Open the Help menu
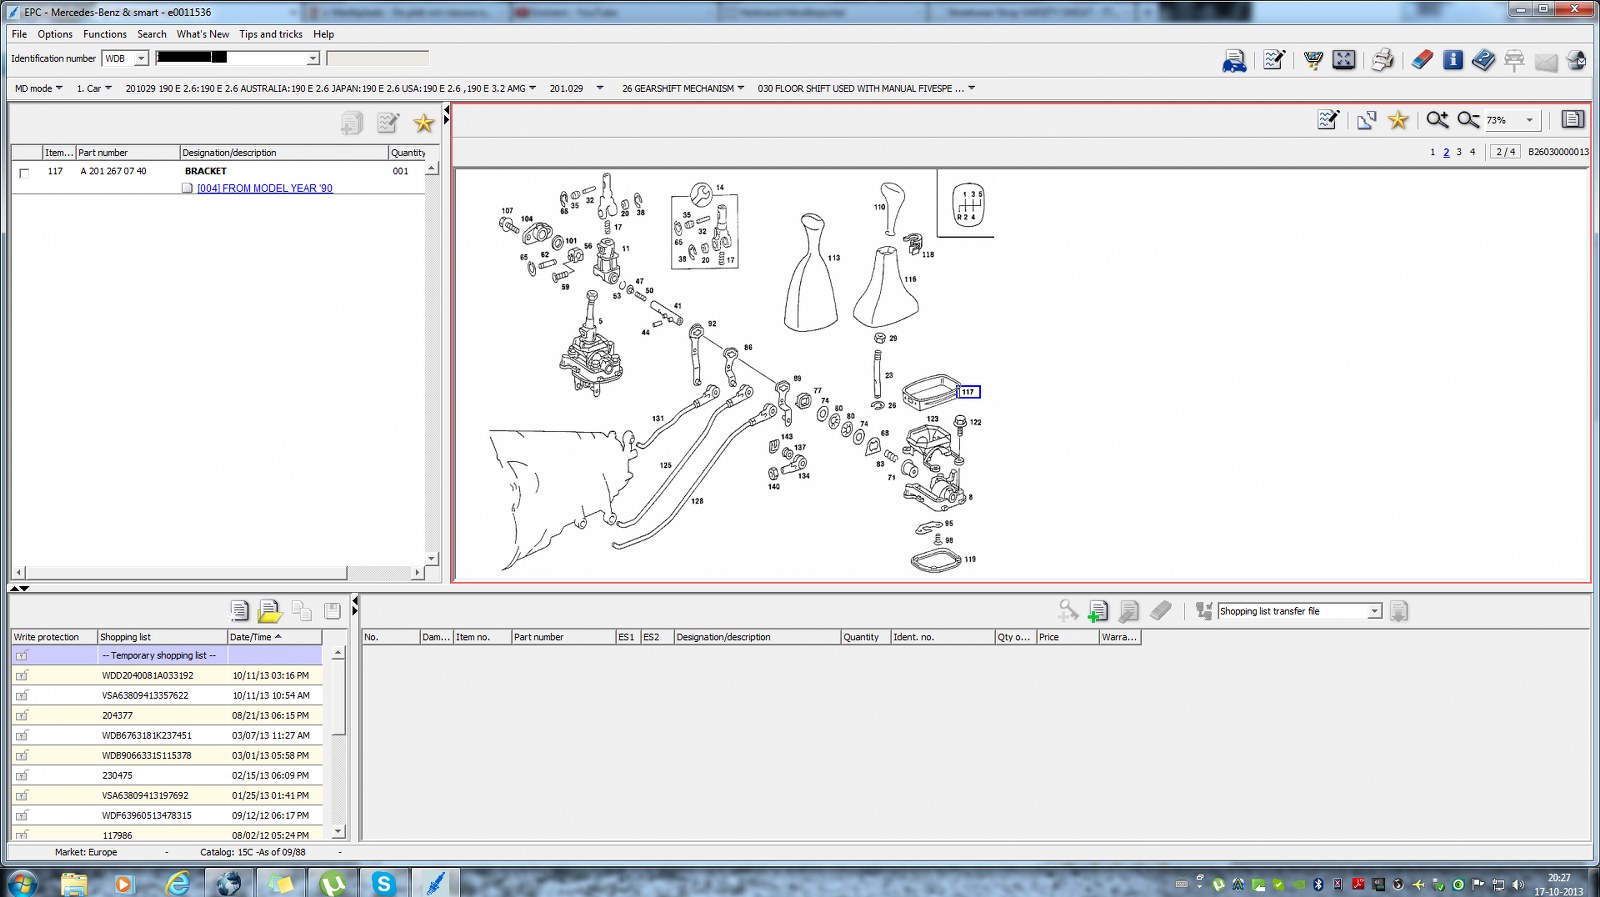The width and height of the screenshot is (1600, 897). pos(323,34)
